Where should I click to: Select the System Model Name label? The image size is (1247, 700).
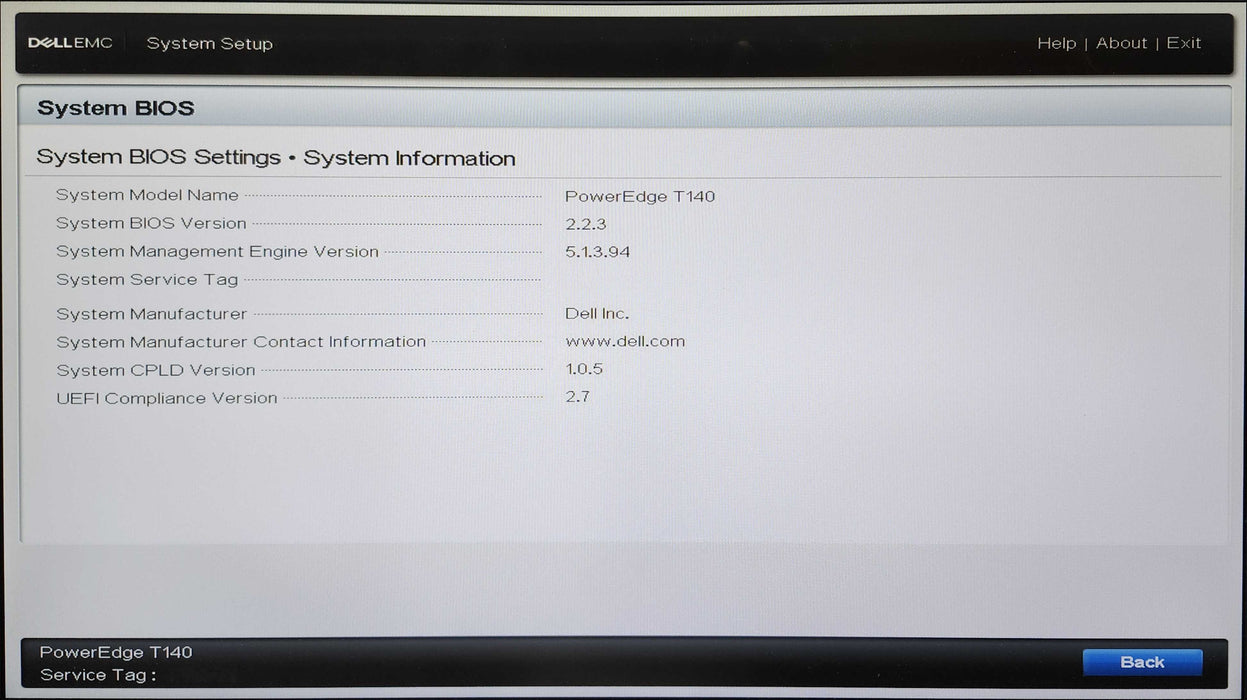(147, 195)
